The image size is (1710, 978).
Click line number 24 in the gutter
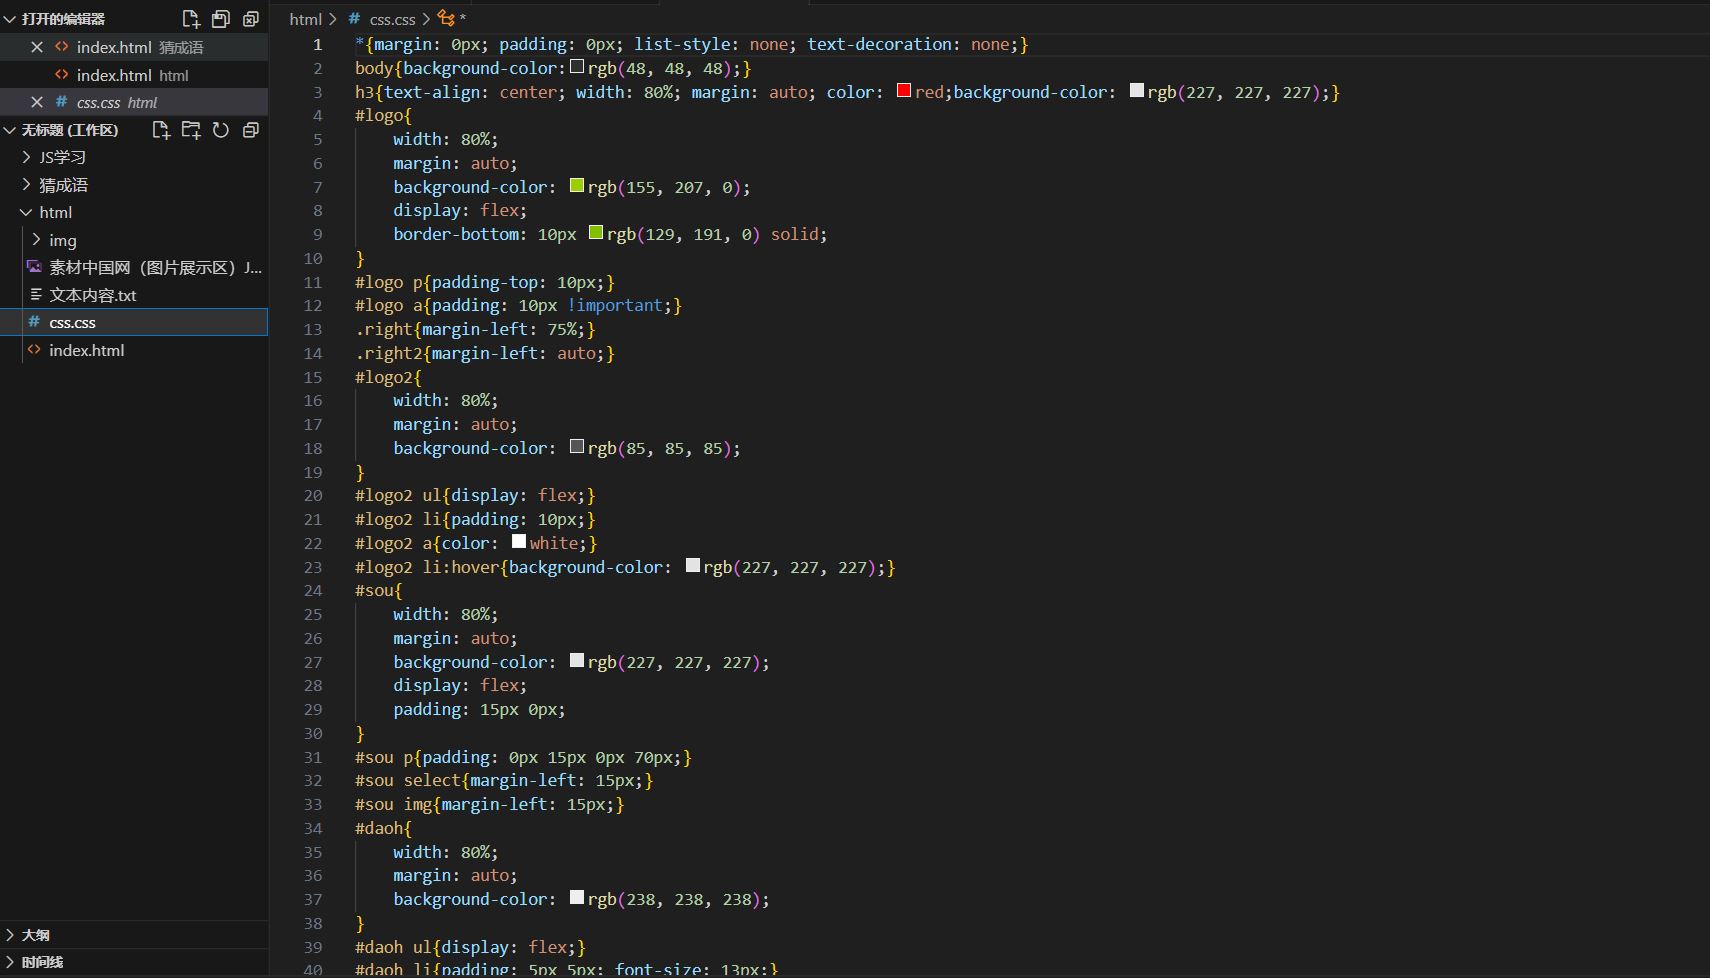tap(313, 590)
